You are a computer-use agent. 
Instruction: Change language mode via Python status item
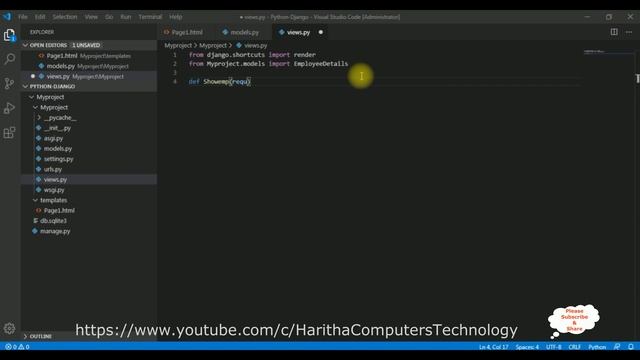(597, 347)
